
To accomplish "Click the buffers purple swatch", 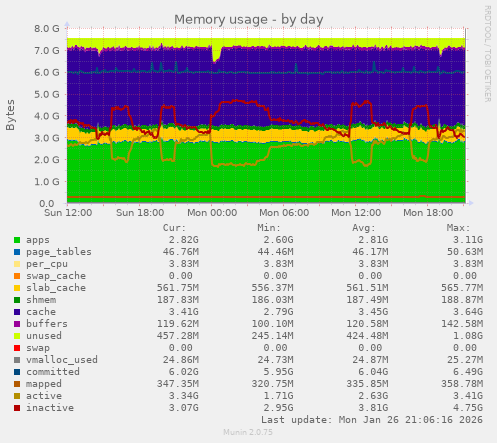I will [x=17, y=324].
